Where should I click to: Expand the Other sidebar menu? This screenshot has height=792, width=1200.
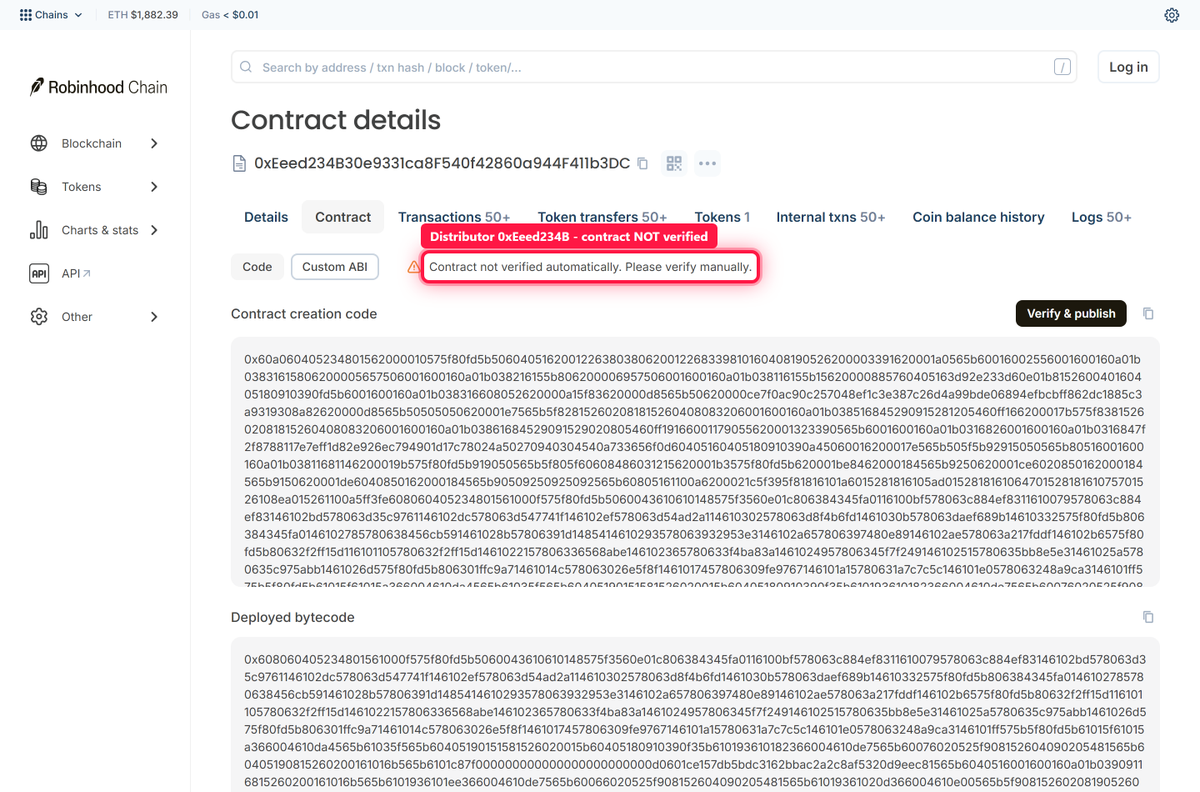(154, 317)
